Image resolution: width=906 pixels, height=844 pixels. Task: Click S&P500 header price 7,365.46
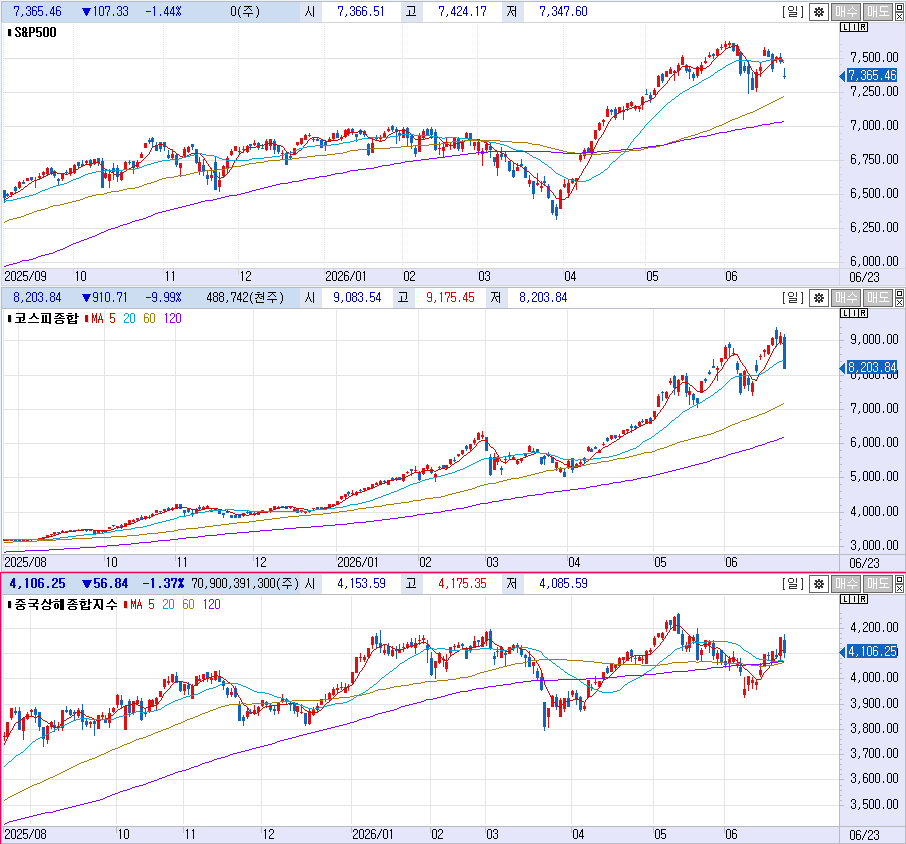[37, 12]
